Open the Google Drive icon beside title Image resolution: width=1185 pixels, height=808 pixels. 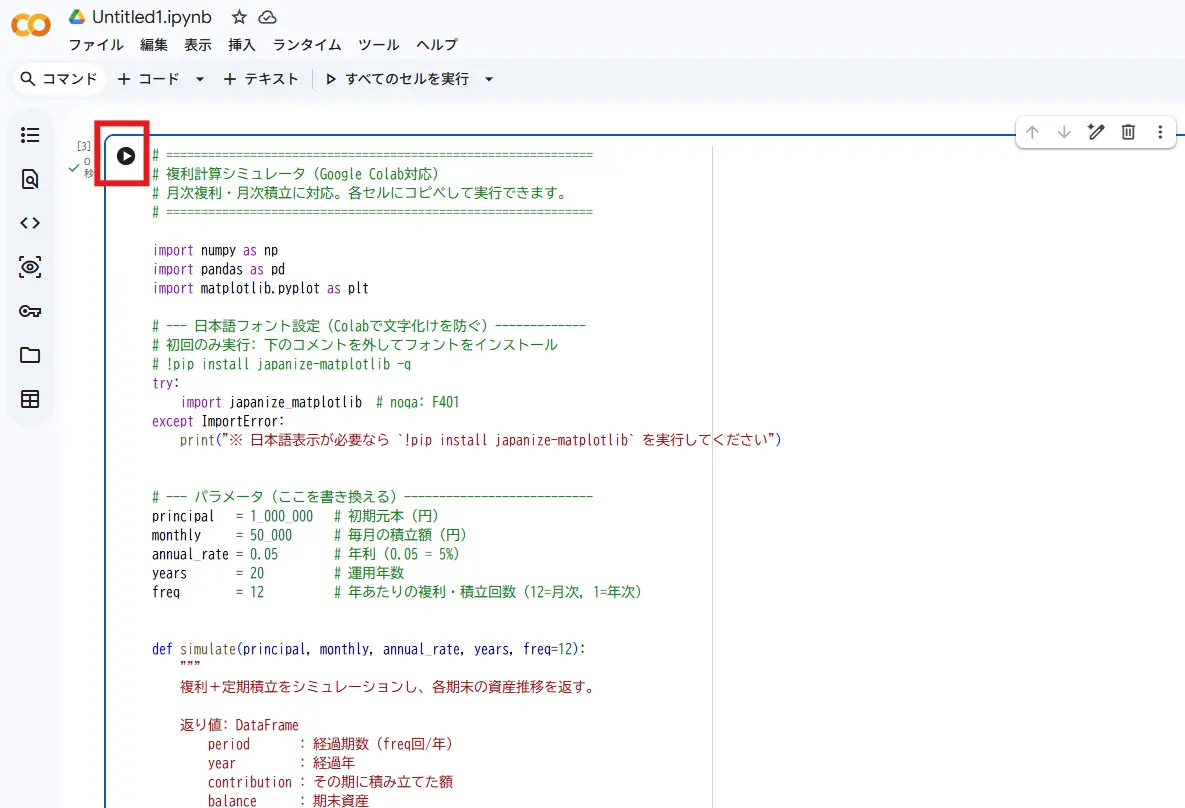click(76, 17)
